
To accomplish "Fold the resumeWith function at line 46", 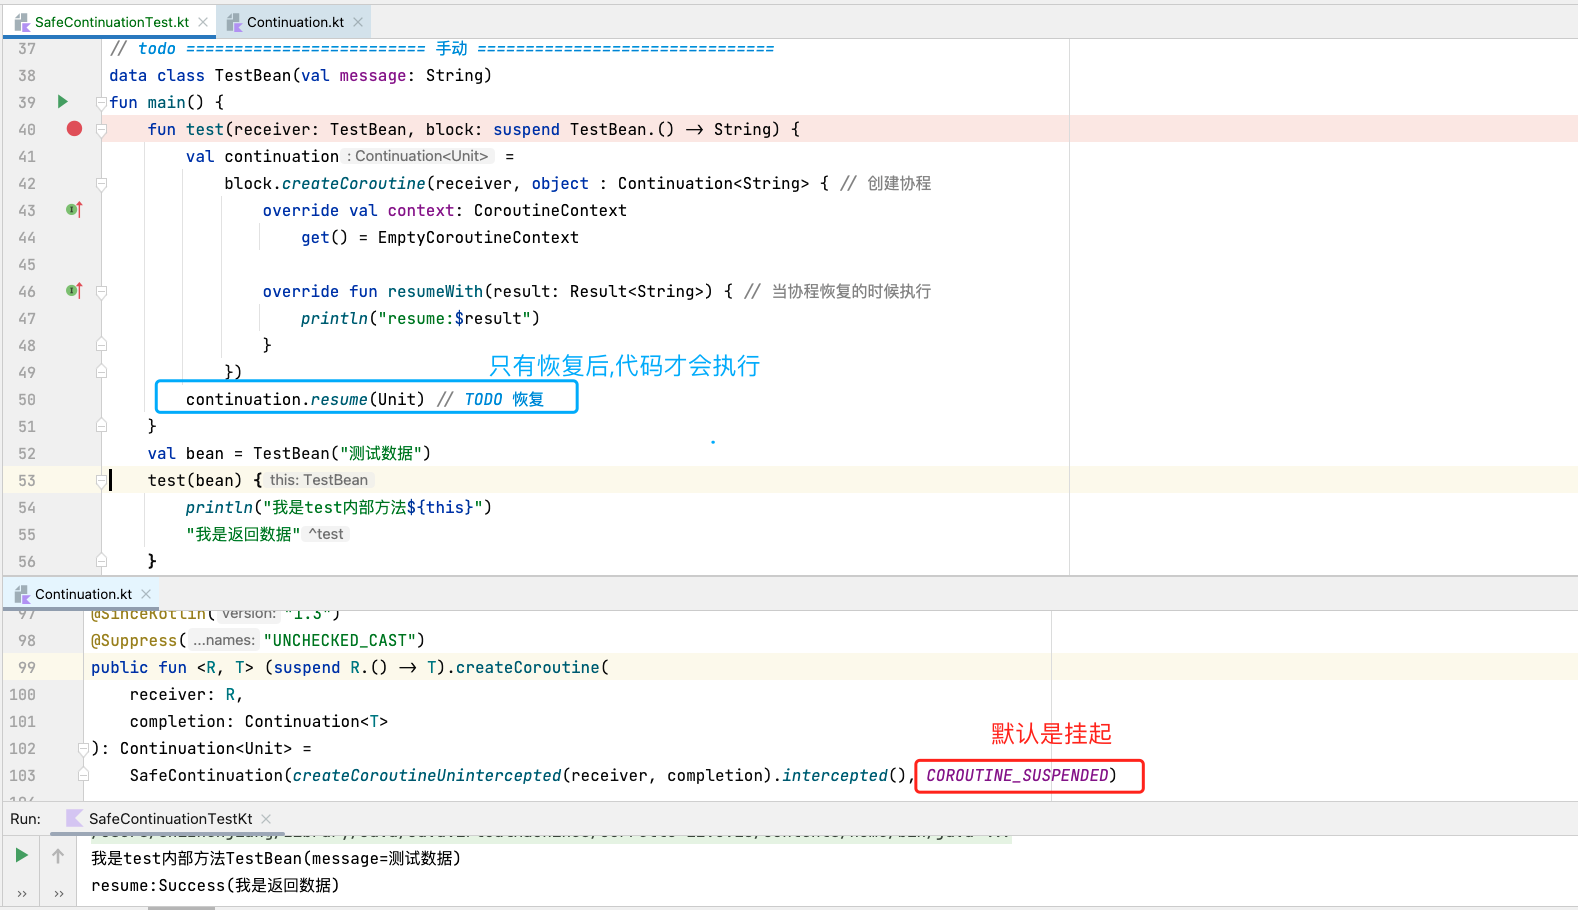I will [x=101, y=291].
